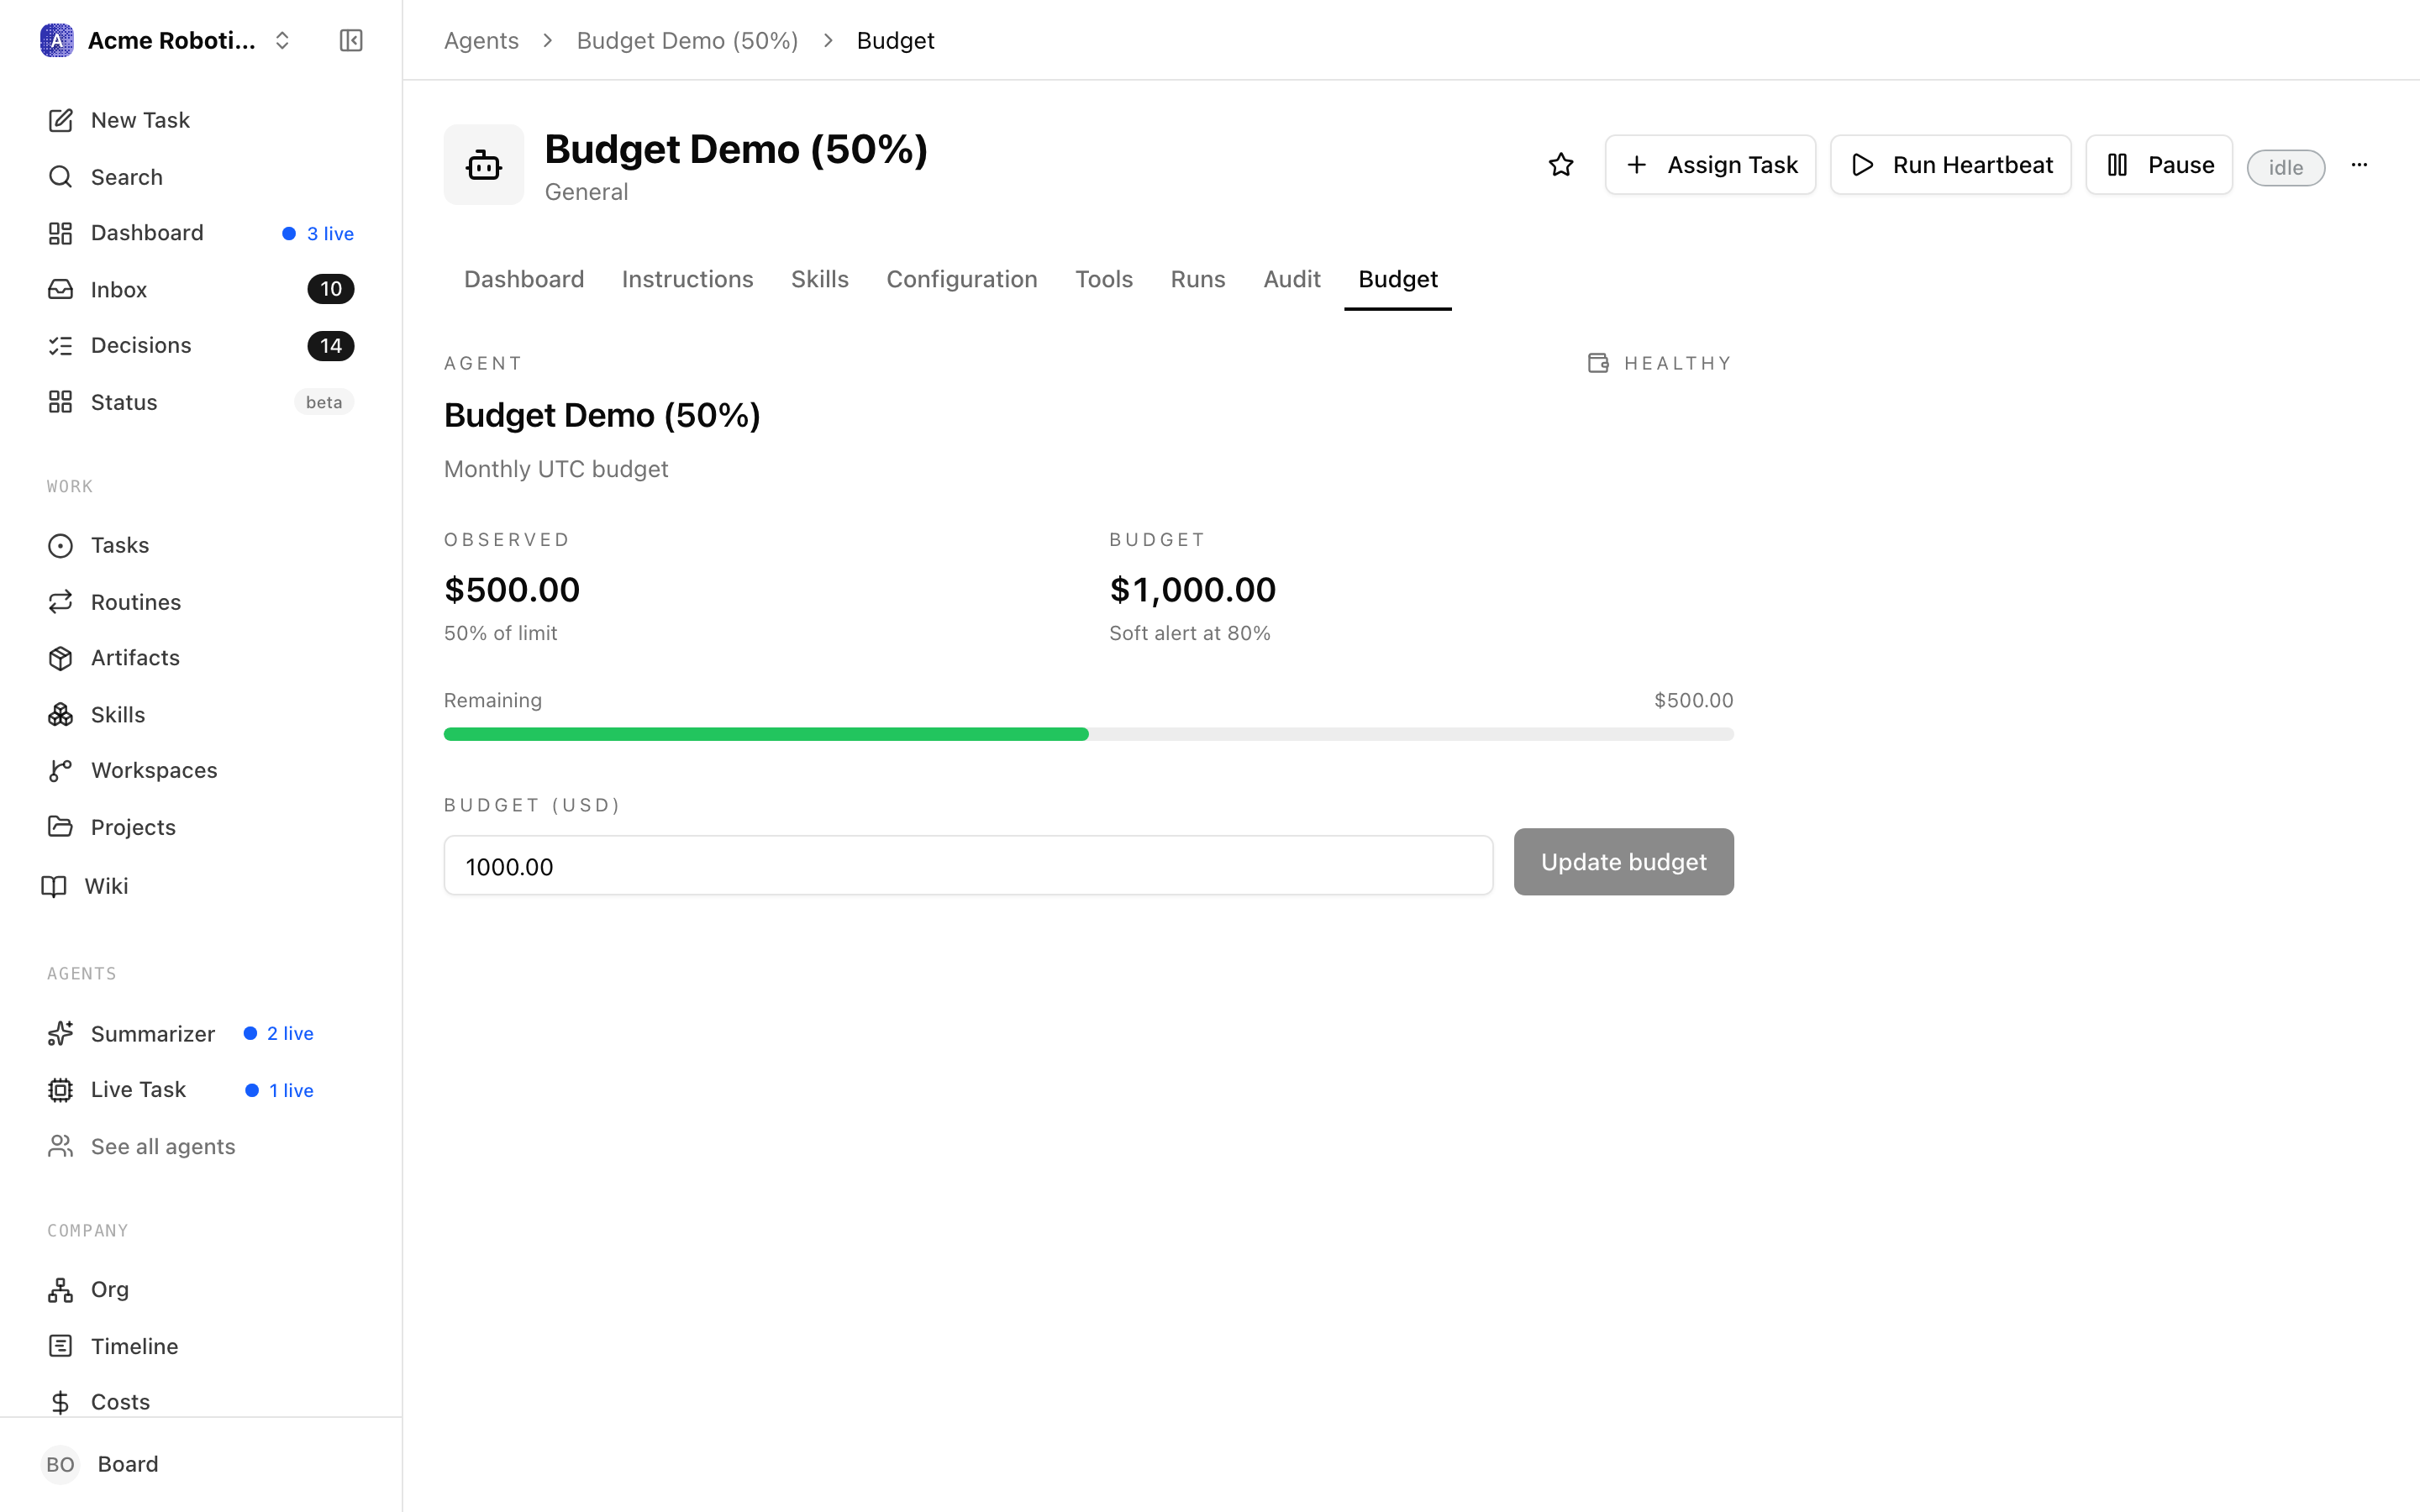The width and height of the screenshot is (2420, 1512).
Task: Collapse the sidebar panel icon
Action: point(351,41)
